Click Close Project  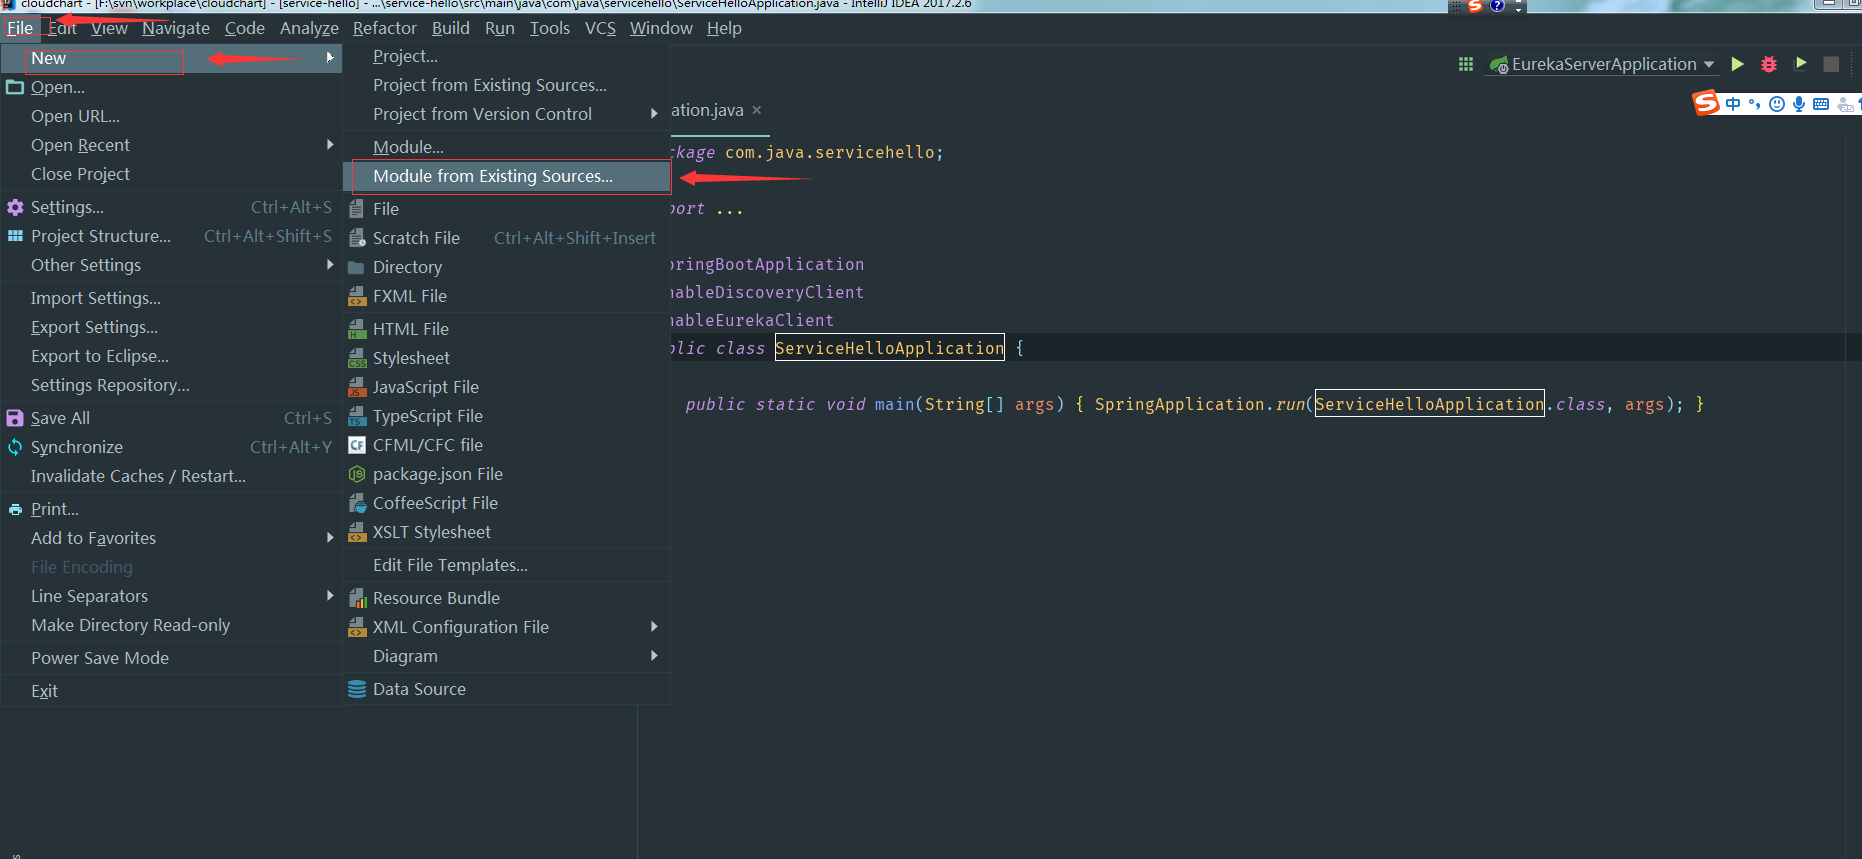(171, 174)
